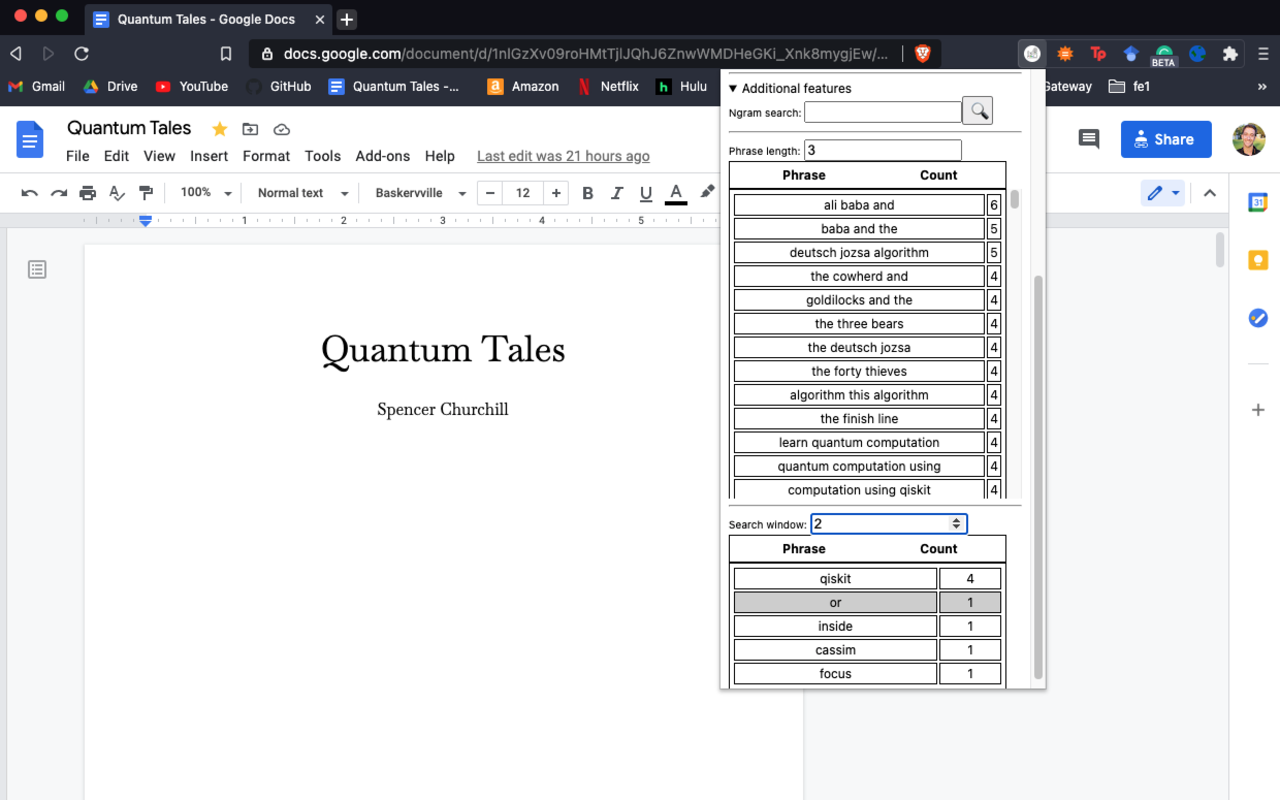Screen dimensions: 1280x800
Task: Show the document outline icon
Action: (x=37, y=269)
